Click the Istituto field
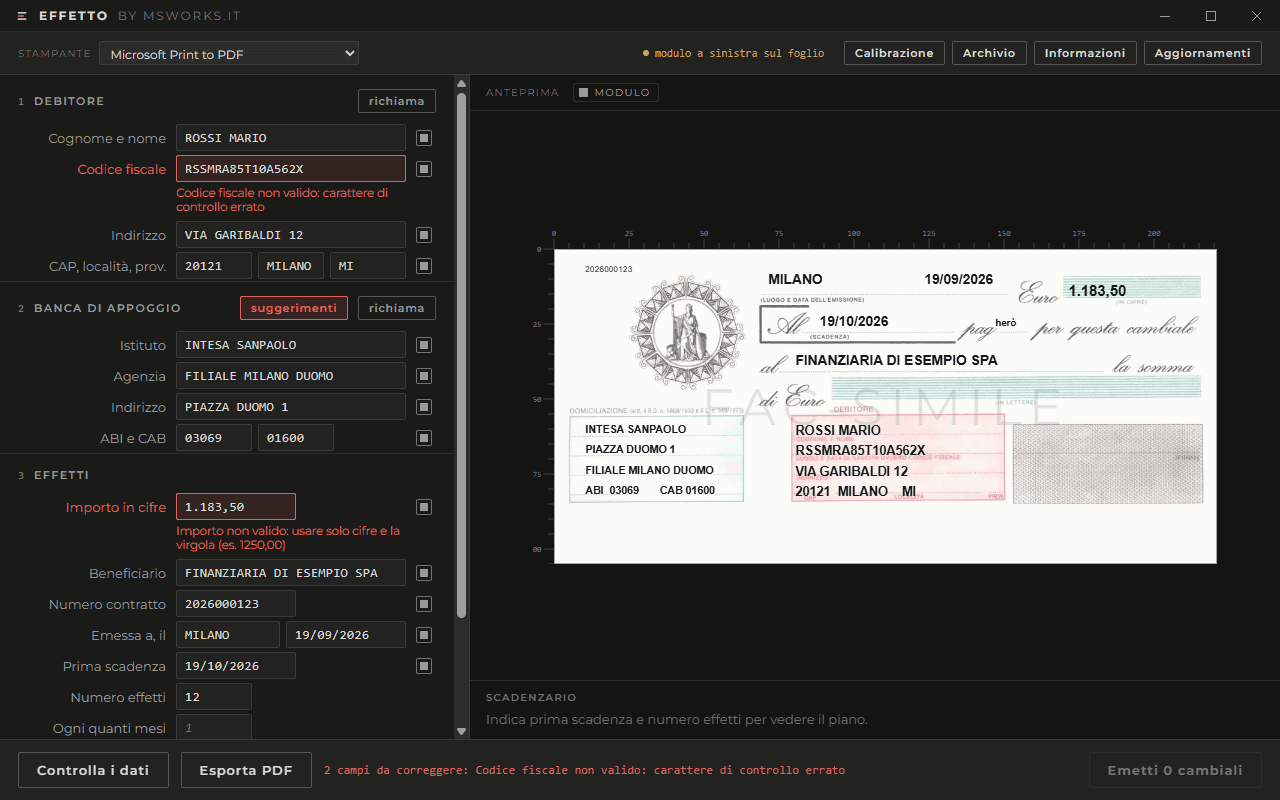The image size is (1280, 800). pos(291,345)
